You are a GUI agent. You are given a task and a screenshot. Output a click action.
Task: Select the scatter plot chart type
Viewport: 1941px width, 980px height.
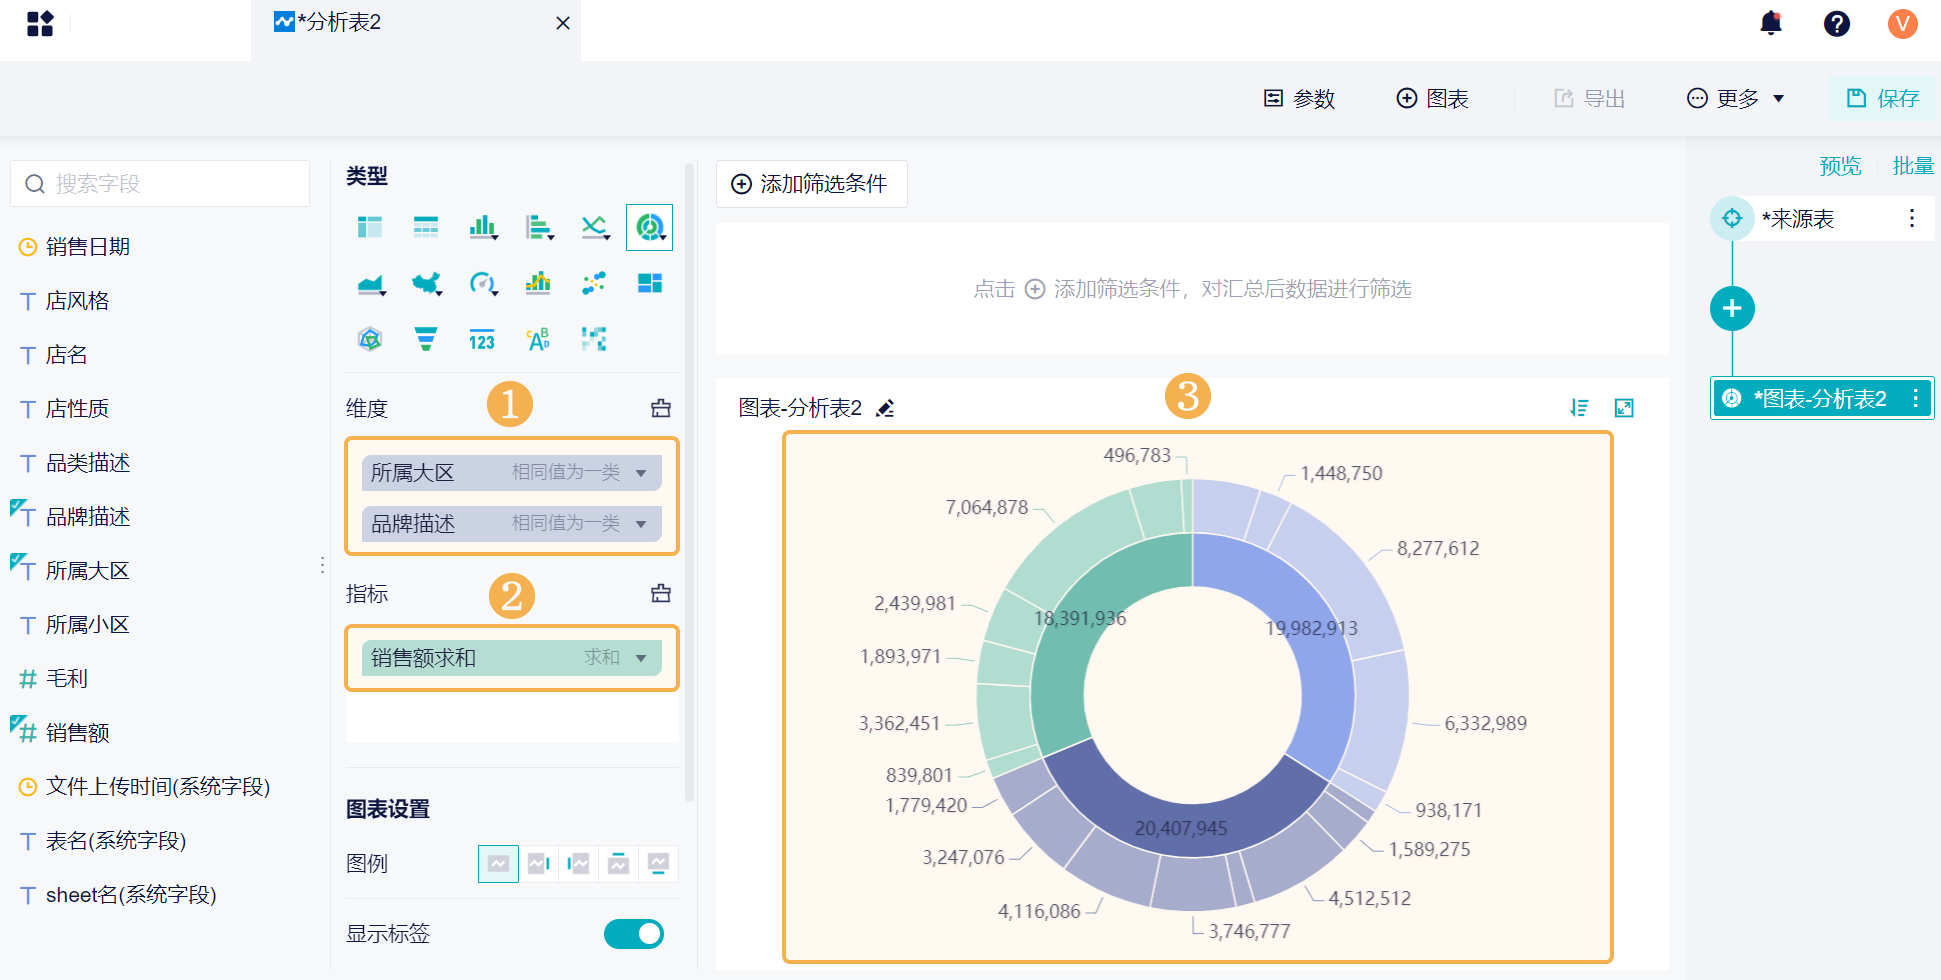594,284
